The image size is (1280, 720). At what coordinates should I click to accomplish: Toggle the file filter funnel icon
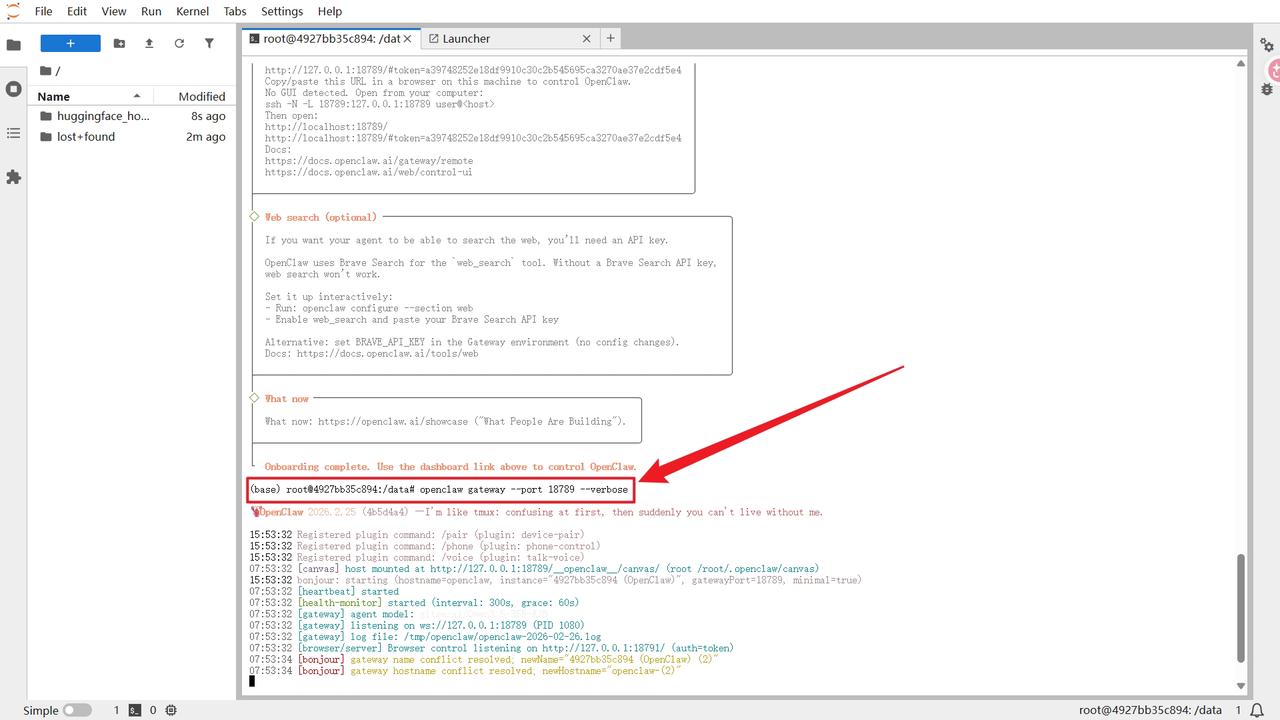pos(209,43)
